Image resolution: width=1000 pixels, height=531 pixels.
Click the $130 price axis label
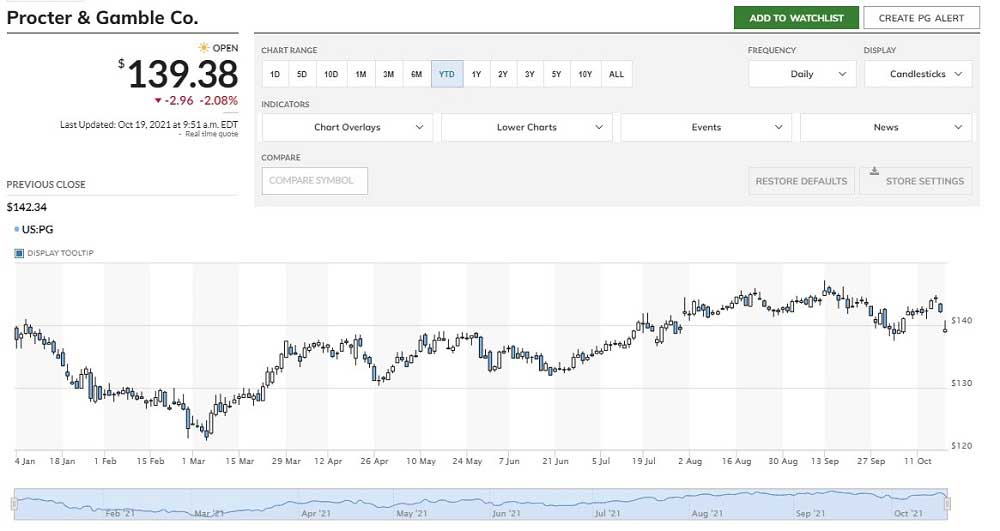[x=961, y=383]
